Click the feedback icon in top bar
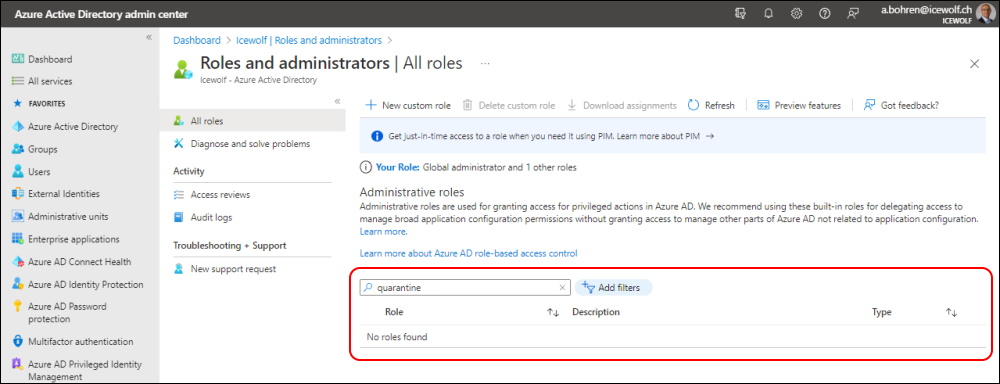 click(853, 13)
